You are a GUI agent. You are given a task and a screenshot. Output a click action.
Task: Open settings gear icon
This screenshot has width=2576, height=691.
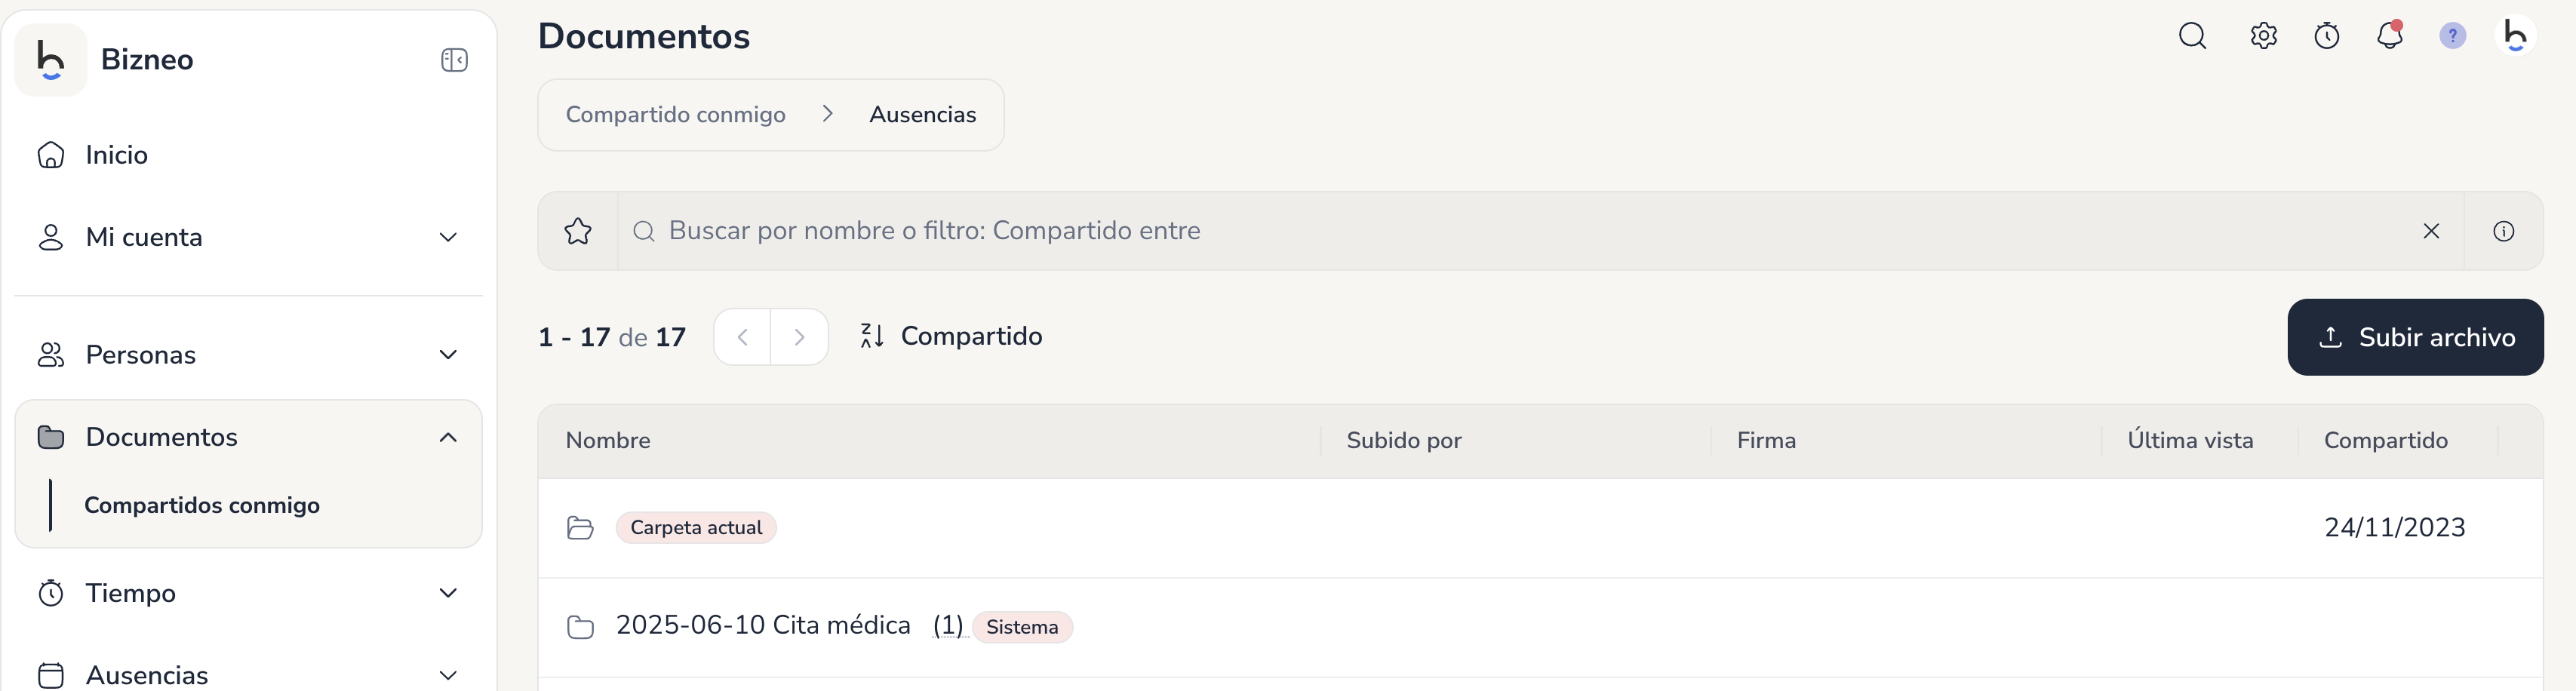[x=2263, y=36]
